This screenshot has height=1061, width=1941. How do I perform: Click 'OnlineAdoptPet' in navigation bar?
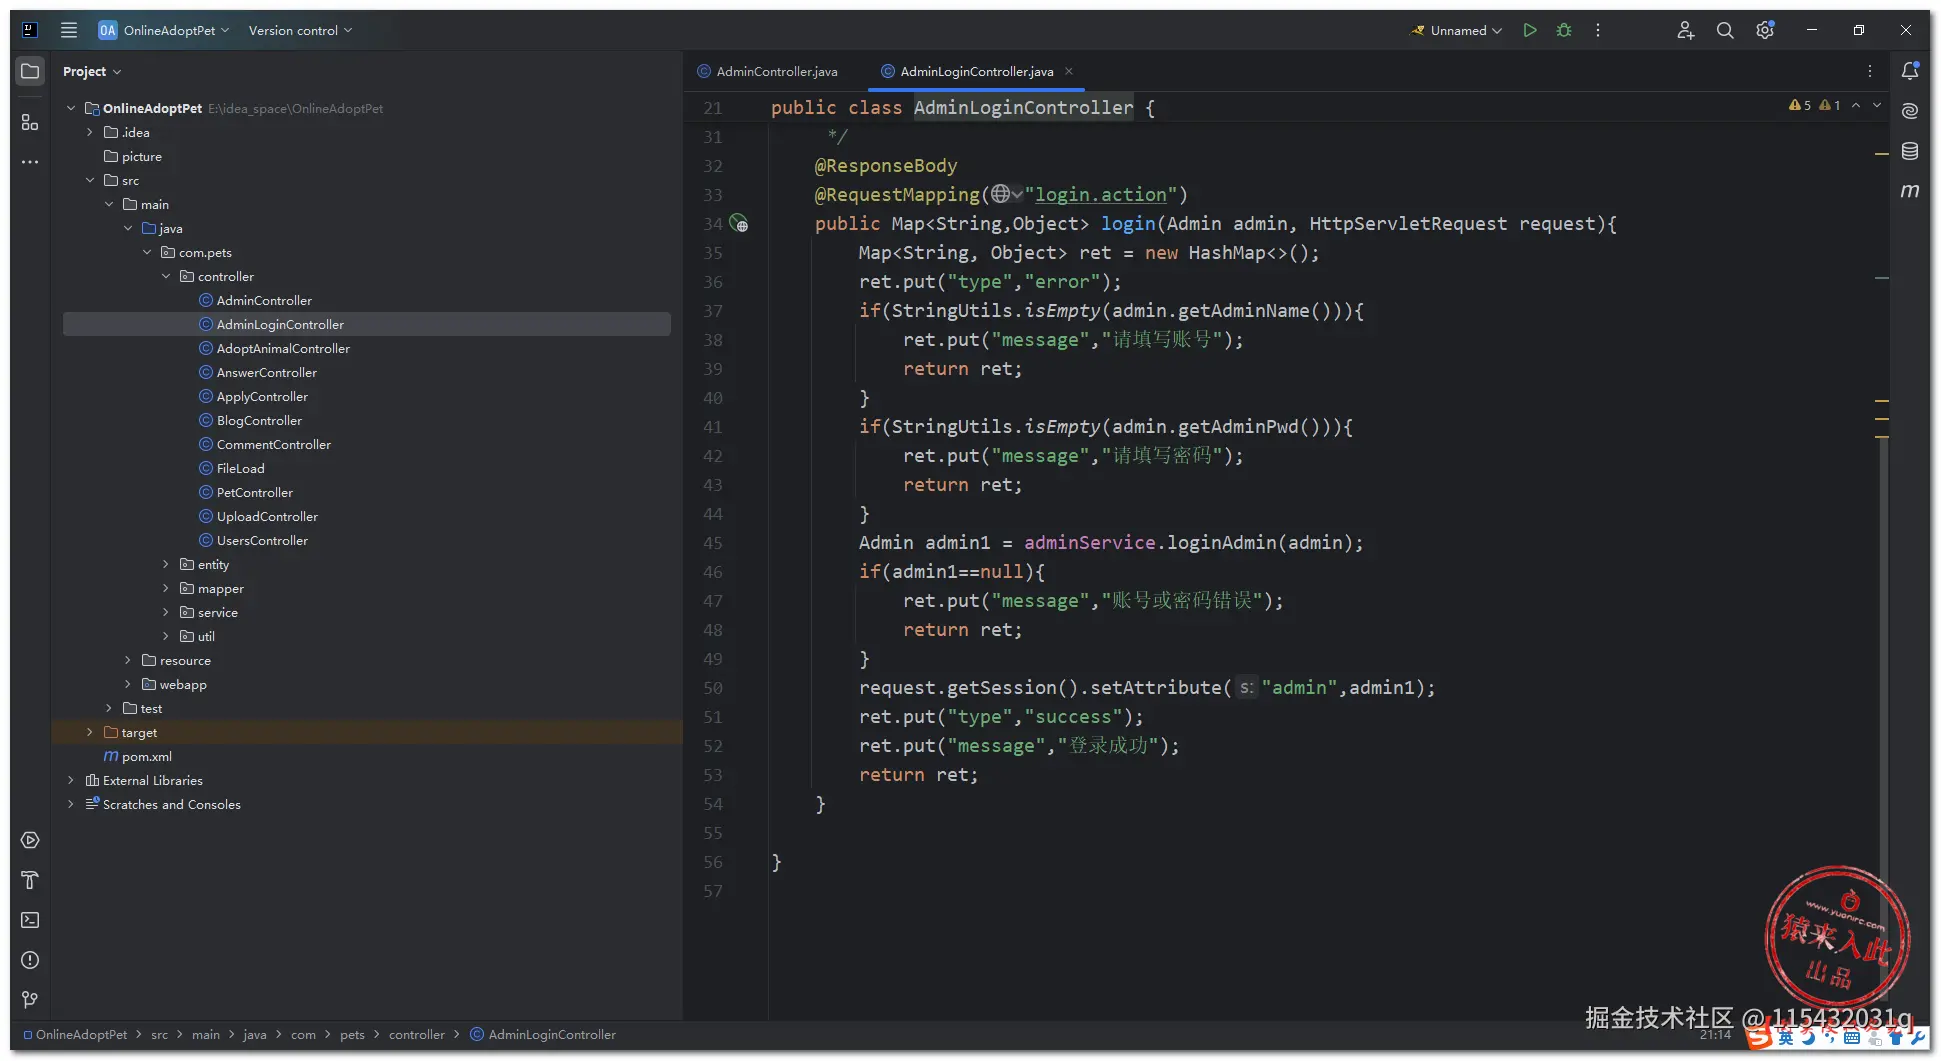coord(81,1034)
